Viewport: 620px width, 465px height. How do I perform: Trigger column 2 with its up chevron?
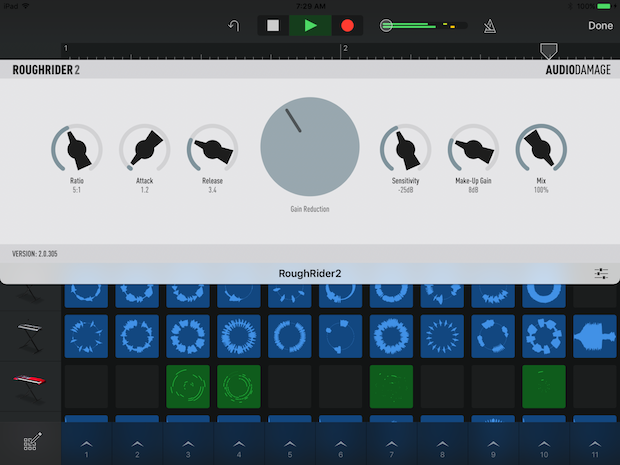pyautogui.click(x=137, y=444)
